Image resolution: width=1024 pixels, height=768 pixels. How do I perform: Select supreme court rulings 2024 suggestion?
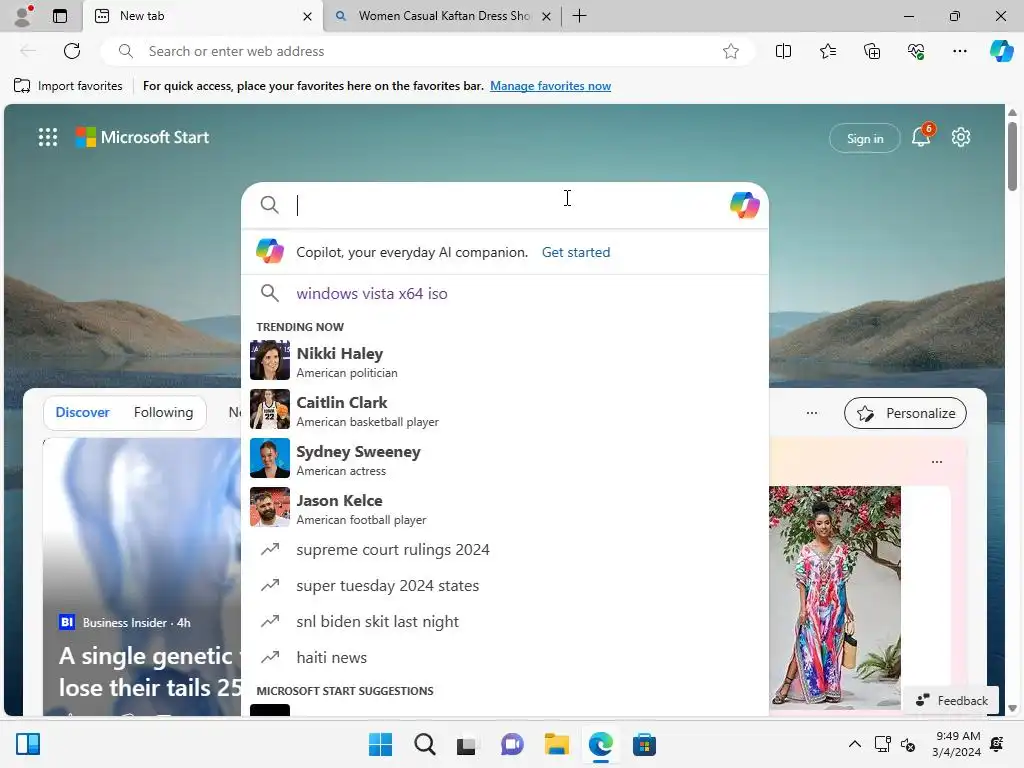(504, 550)
